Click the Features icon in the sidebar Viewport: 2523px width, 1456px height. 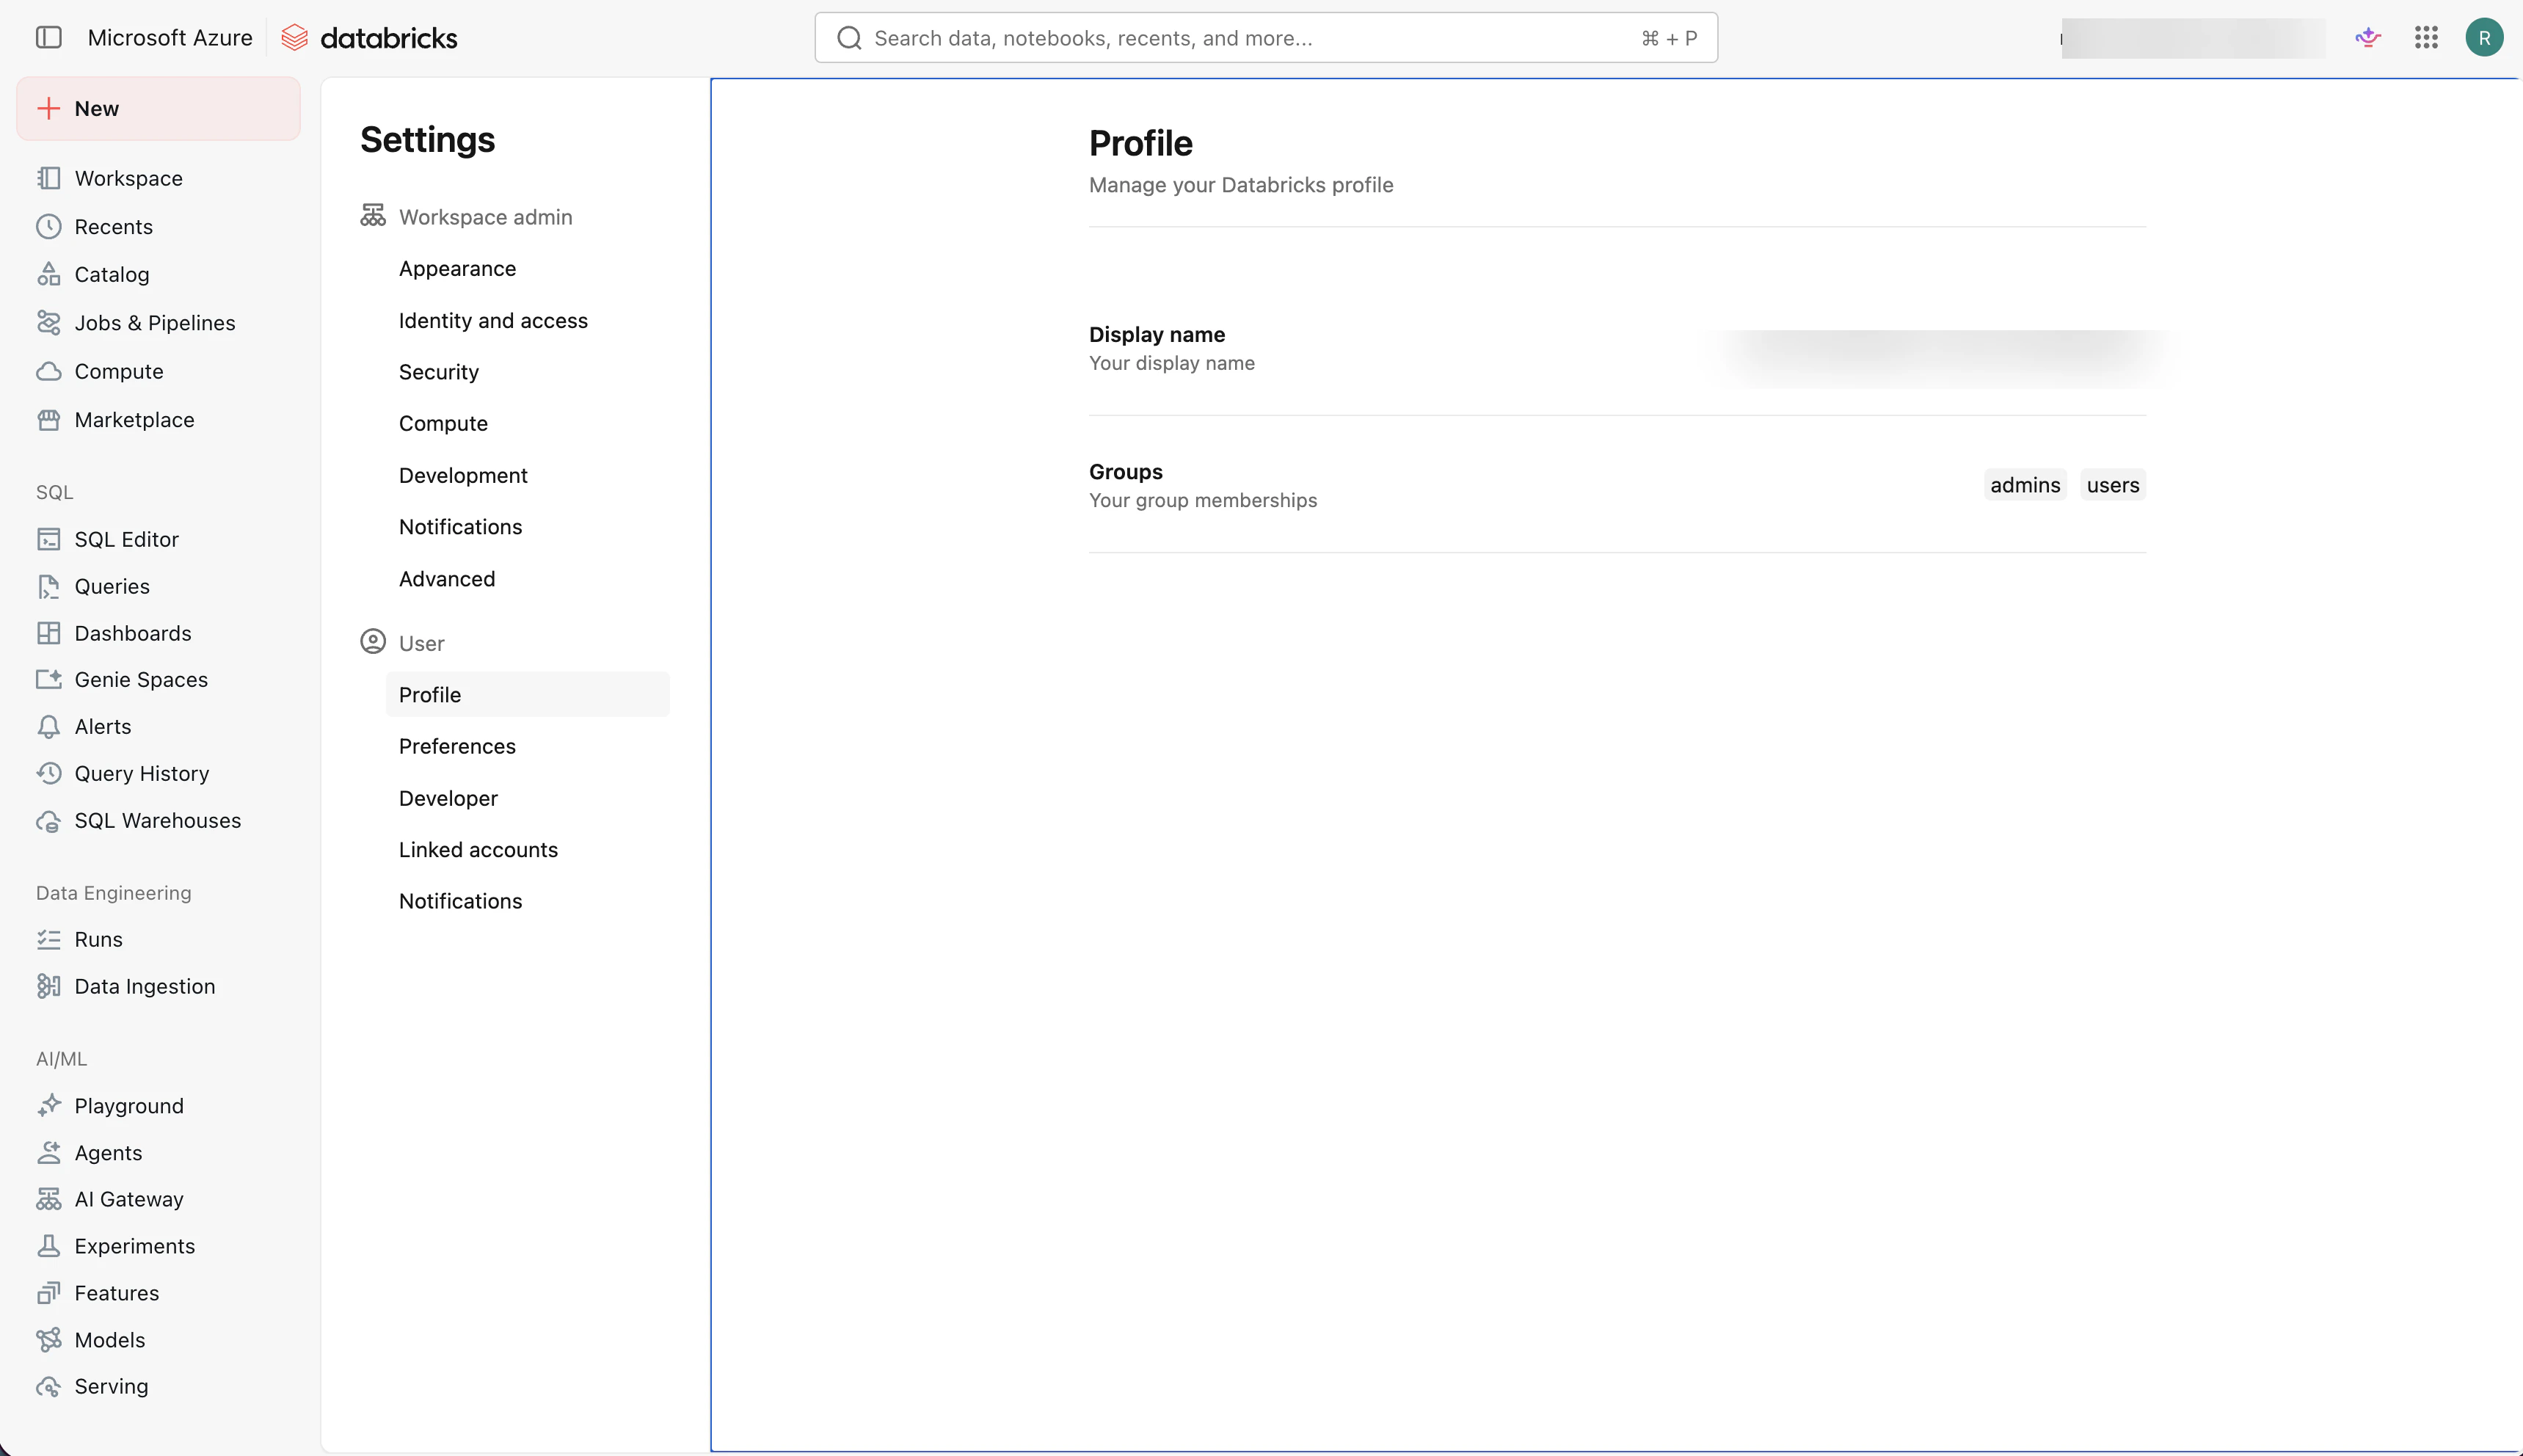48,1293
